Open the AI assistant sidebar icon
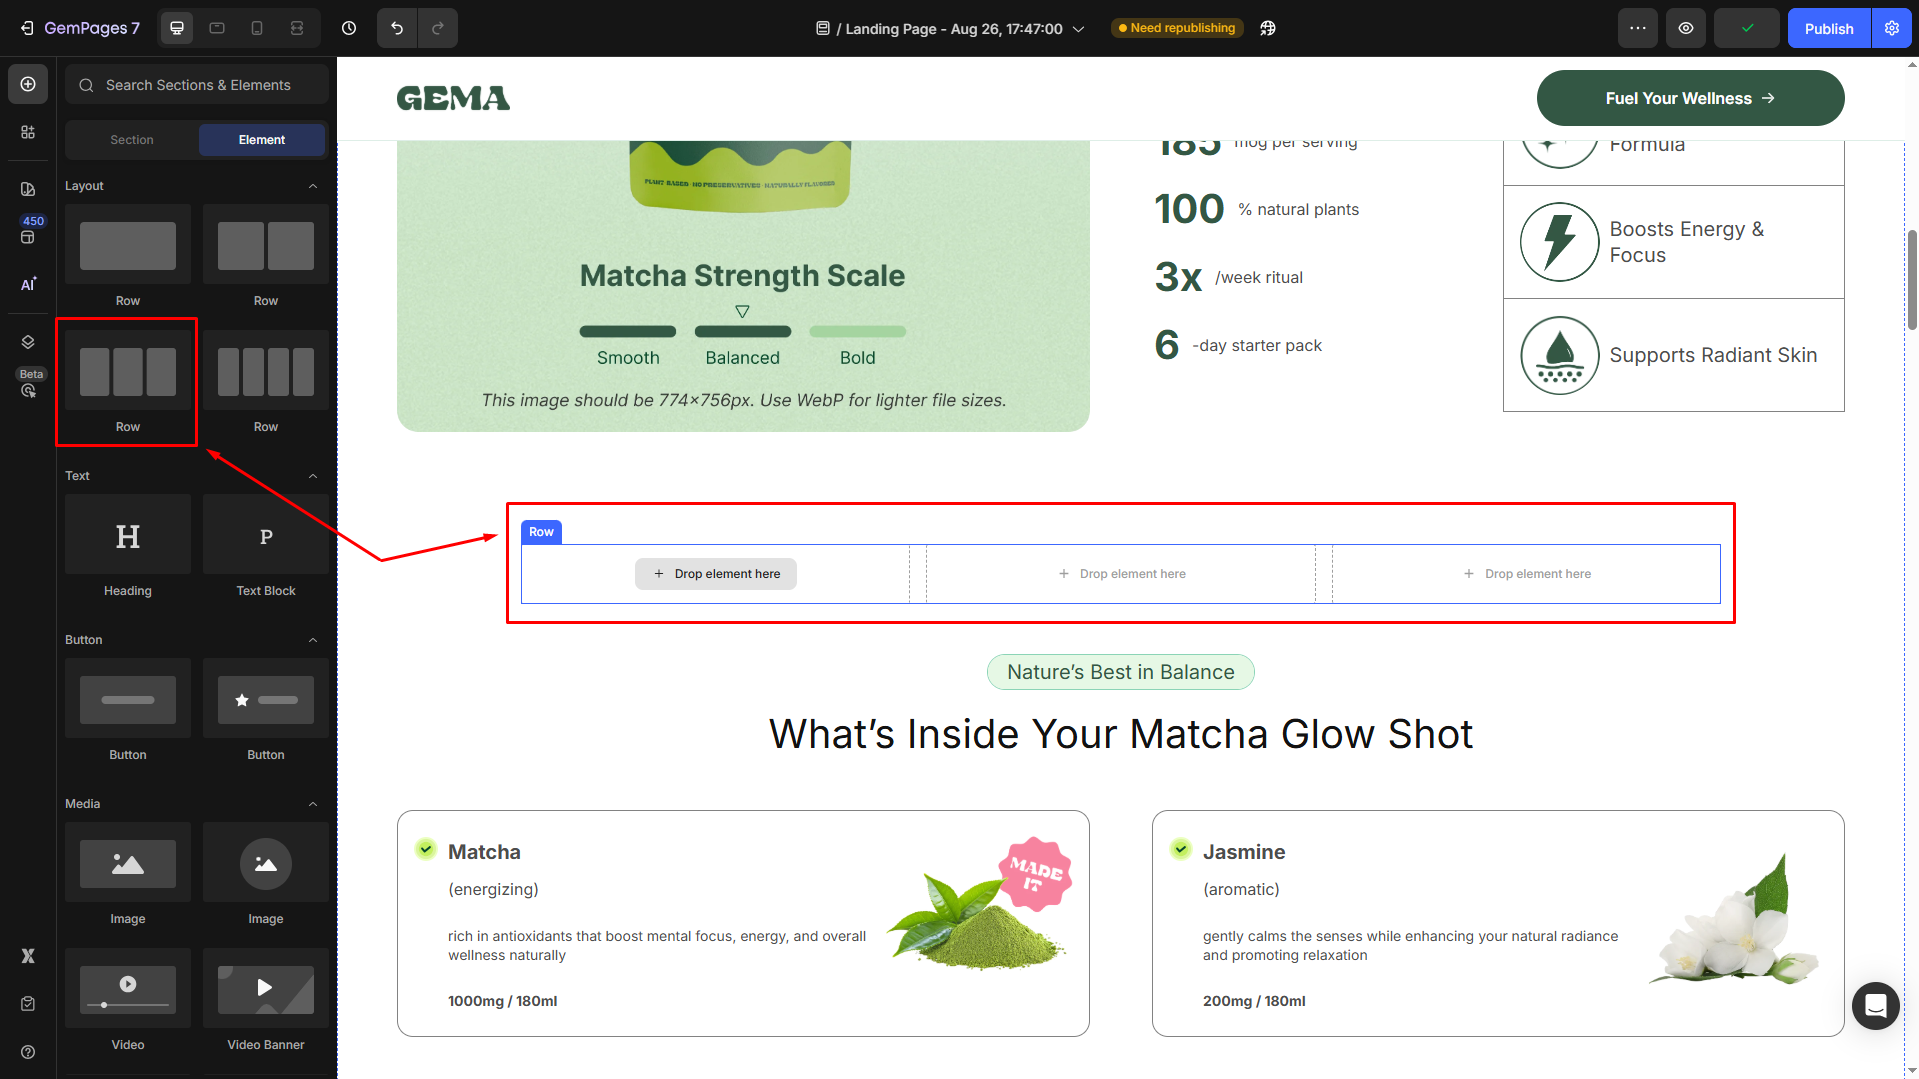The image size is (1919, 1079). [x=28, y=284]
